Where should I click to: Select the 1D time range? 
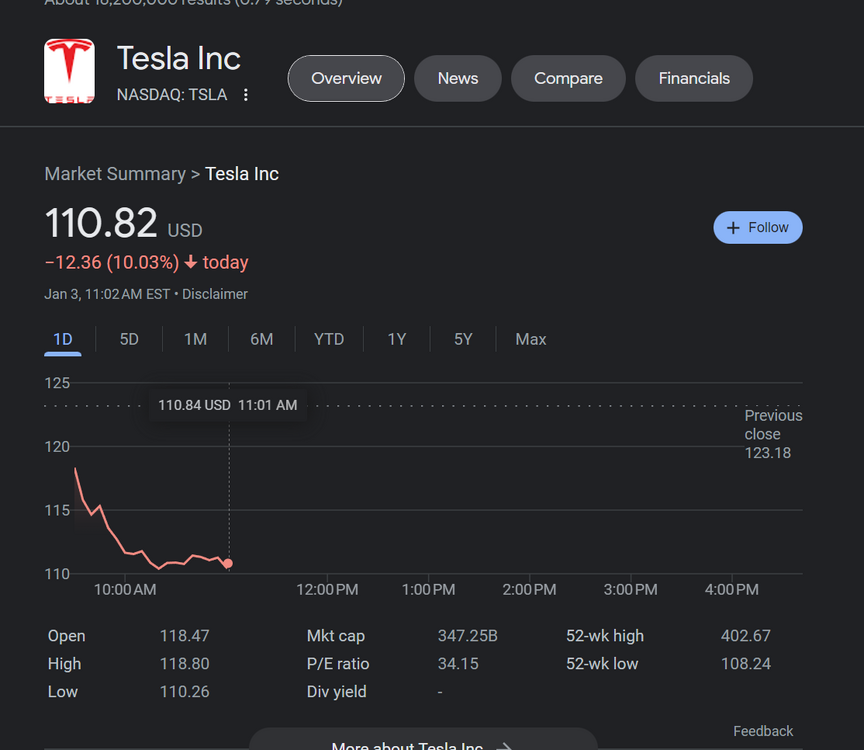coord(63,340)
